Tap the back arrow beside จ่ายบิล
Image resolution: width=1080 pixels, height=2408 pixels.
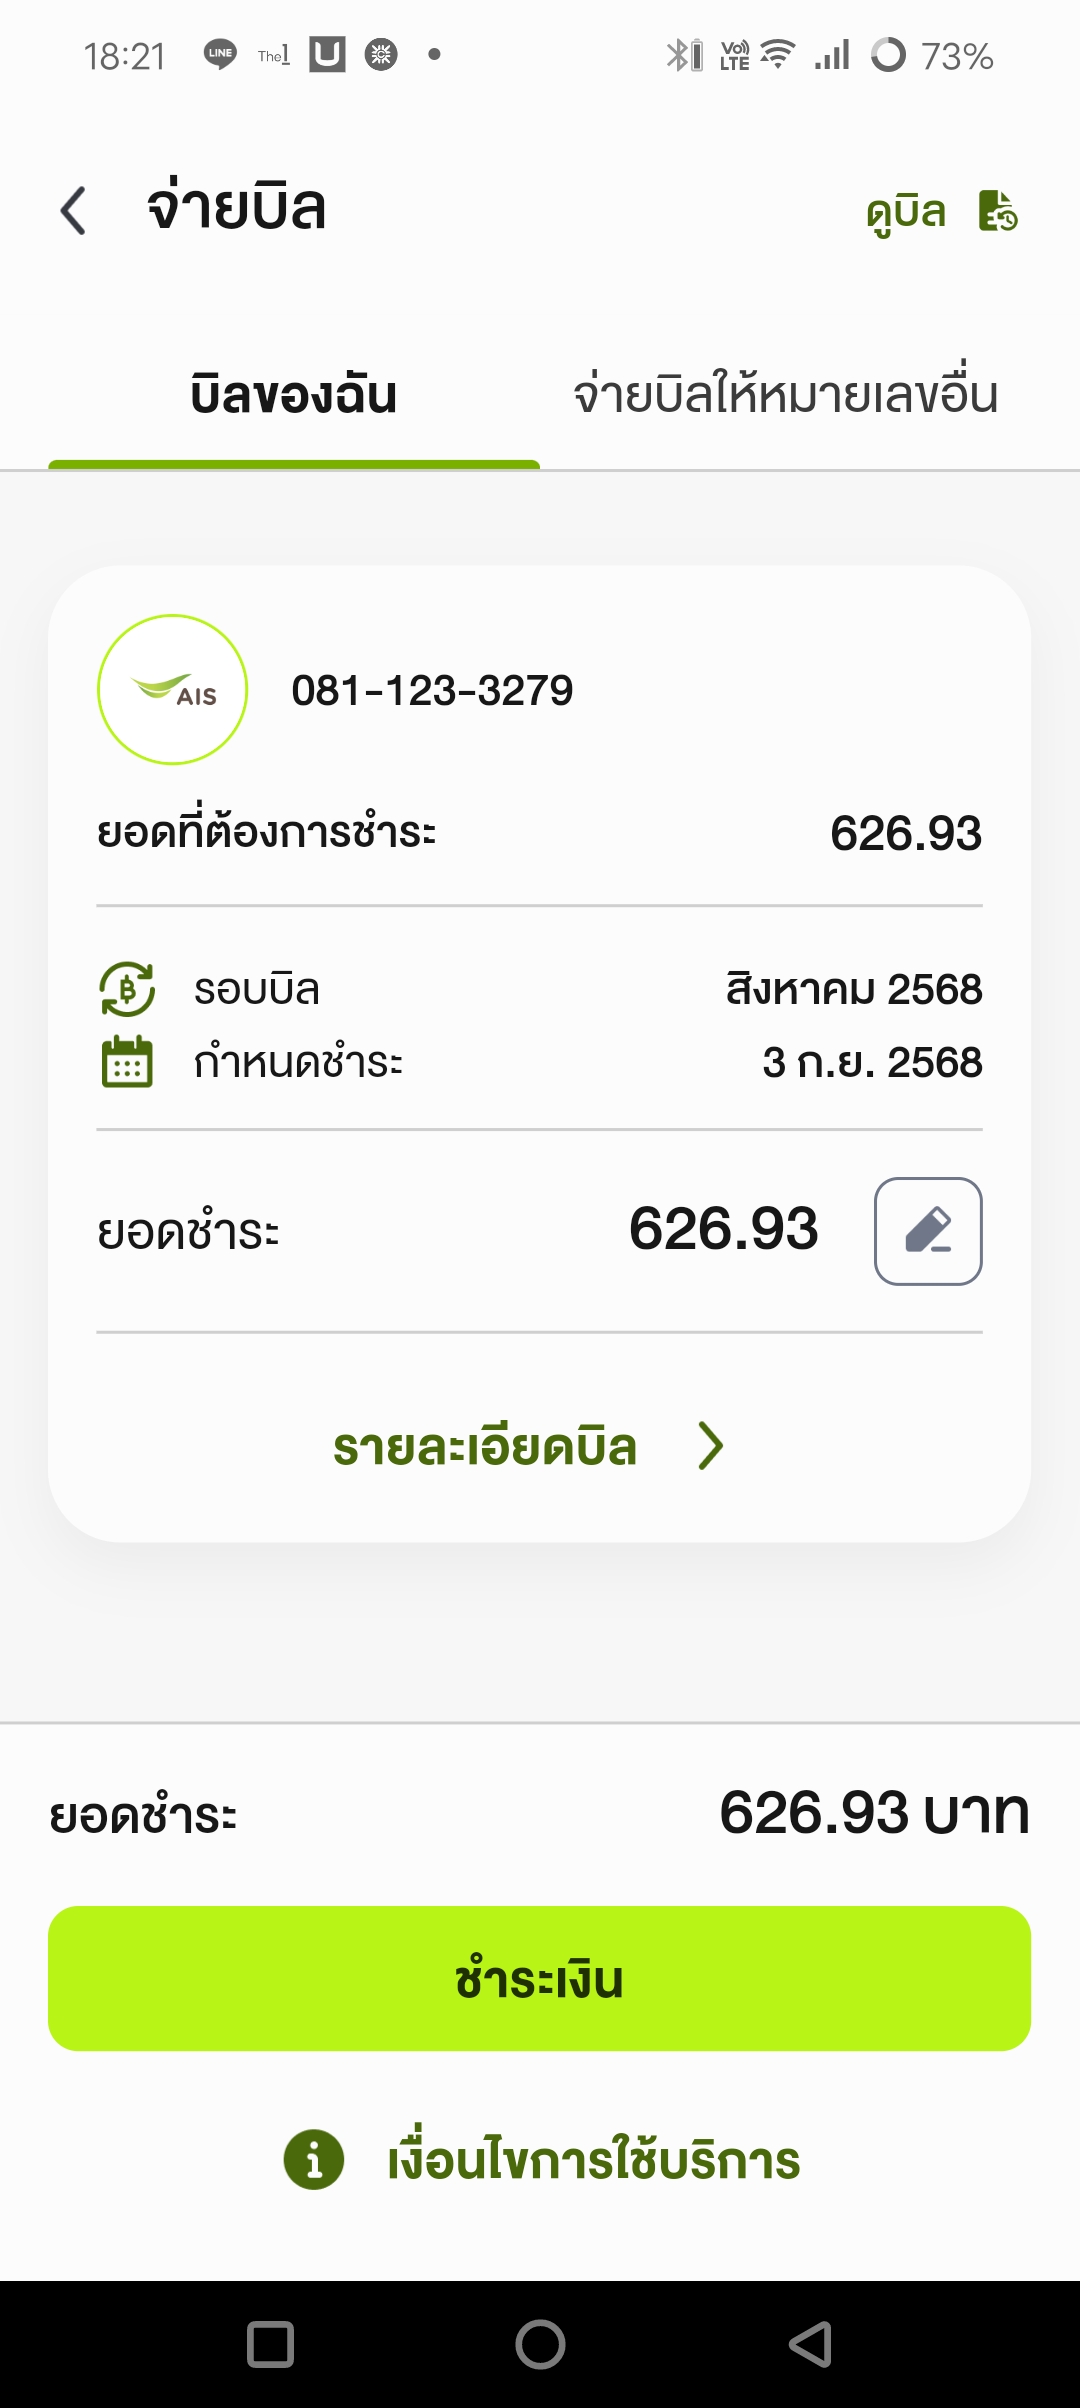pos(73,211)
